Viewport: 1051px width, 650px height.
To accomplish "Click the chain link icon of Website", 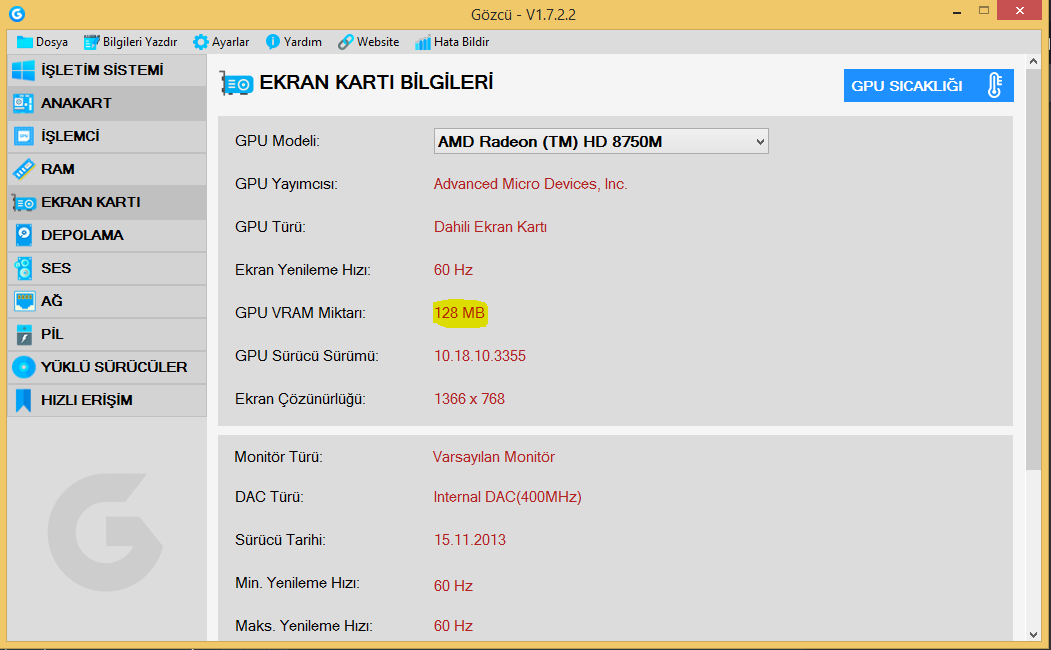I will [345, 42].
